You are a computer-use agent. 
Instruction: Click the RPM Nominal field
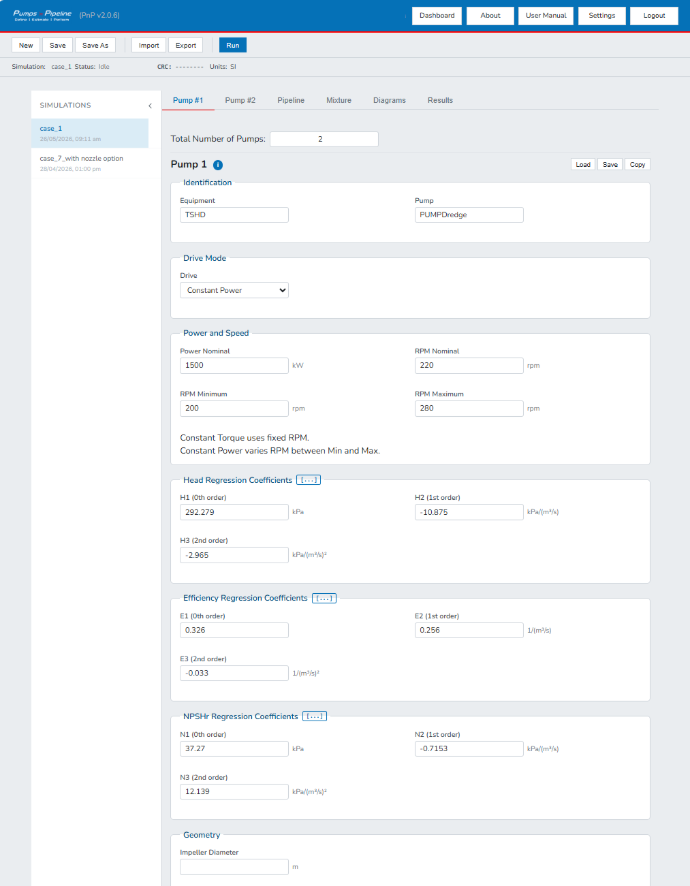pos(468,366)
